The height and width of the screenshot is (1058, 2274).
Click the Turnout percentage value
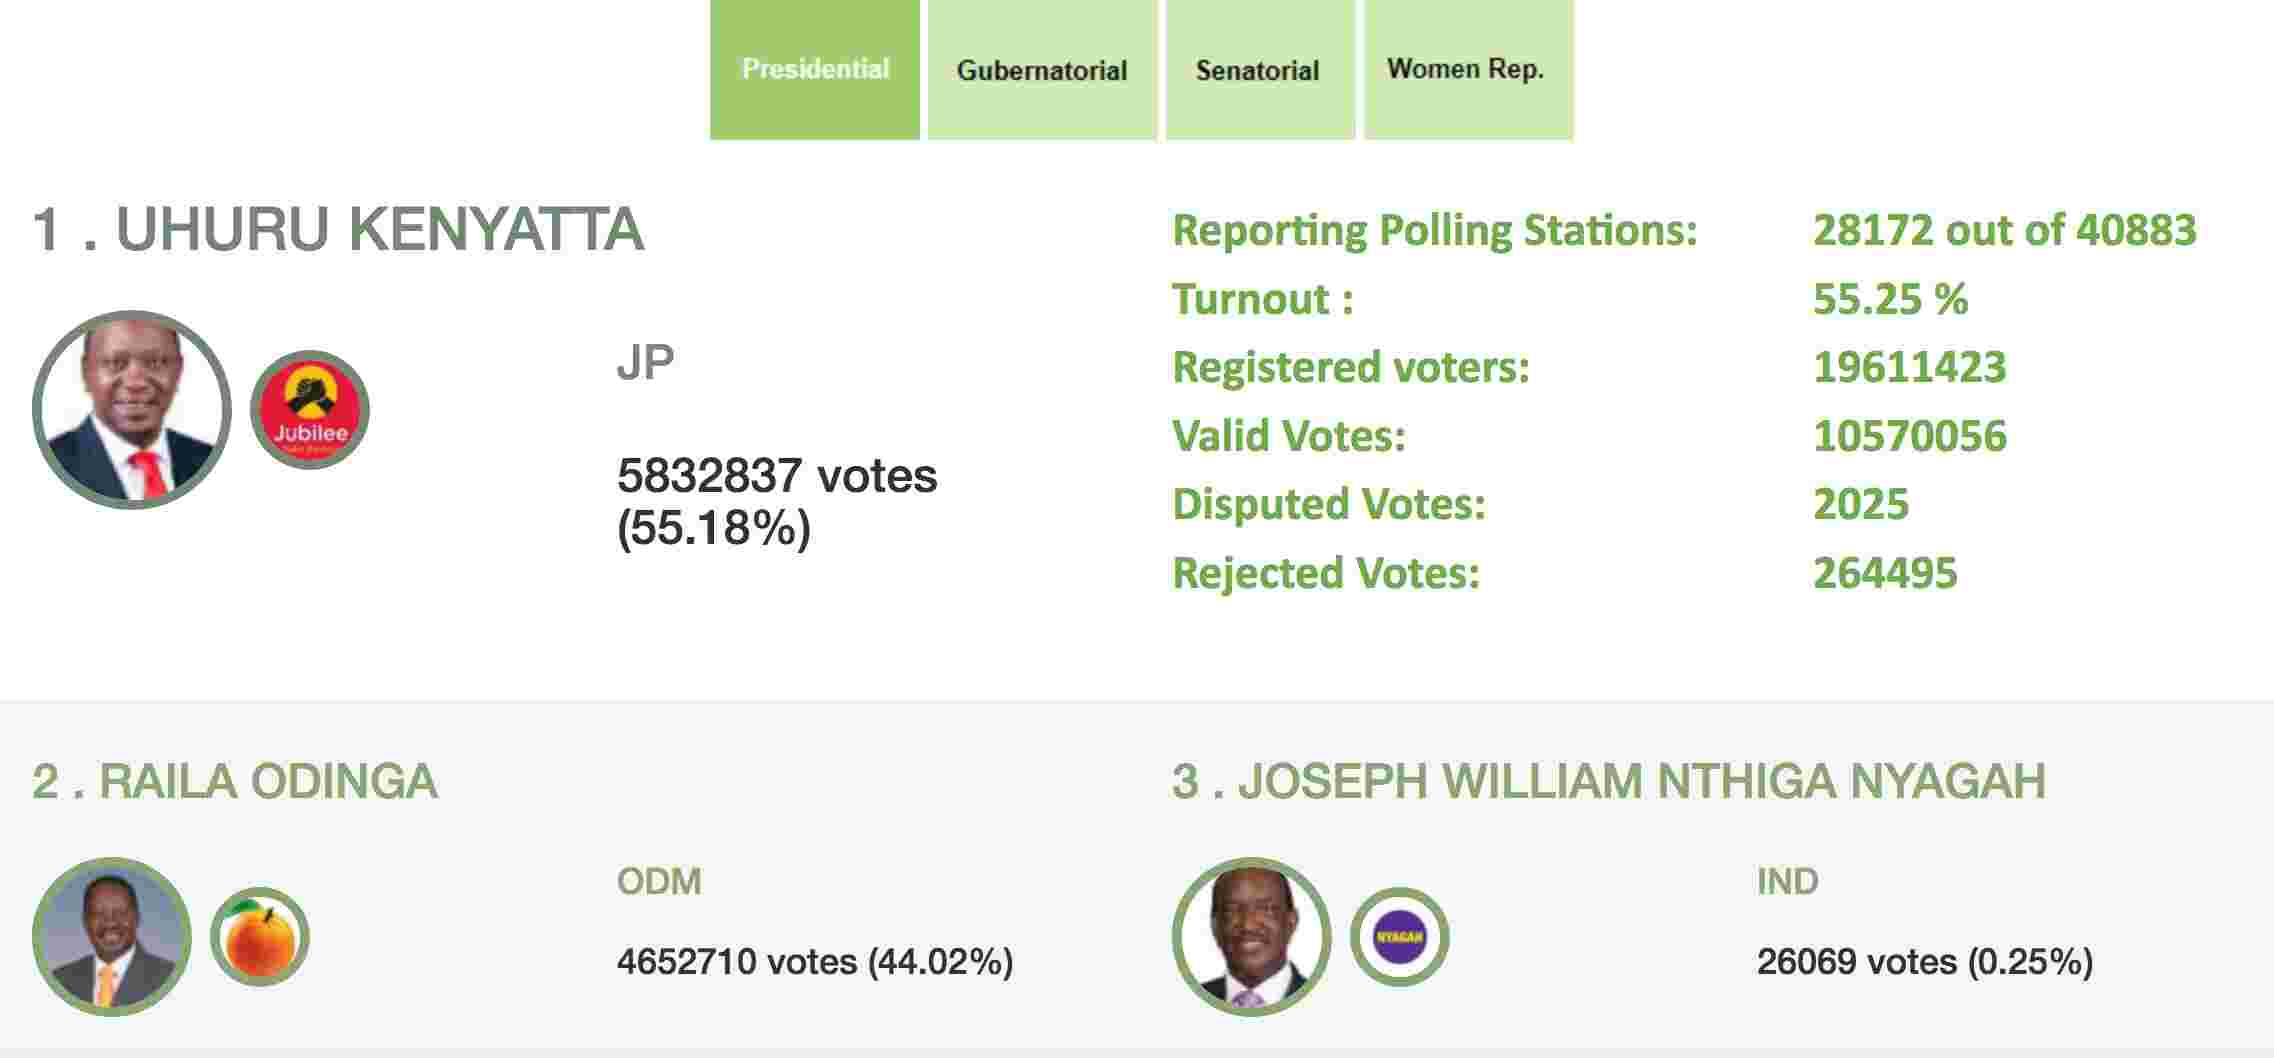click(x=1890, y=299)
